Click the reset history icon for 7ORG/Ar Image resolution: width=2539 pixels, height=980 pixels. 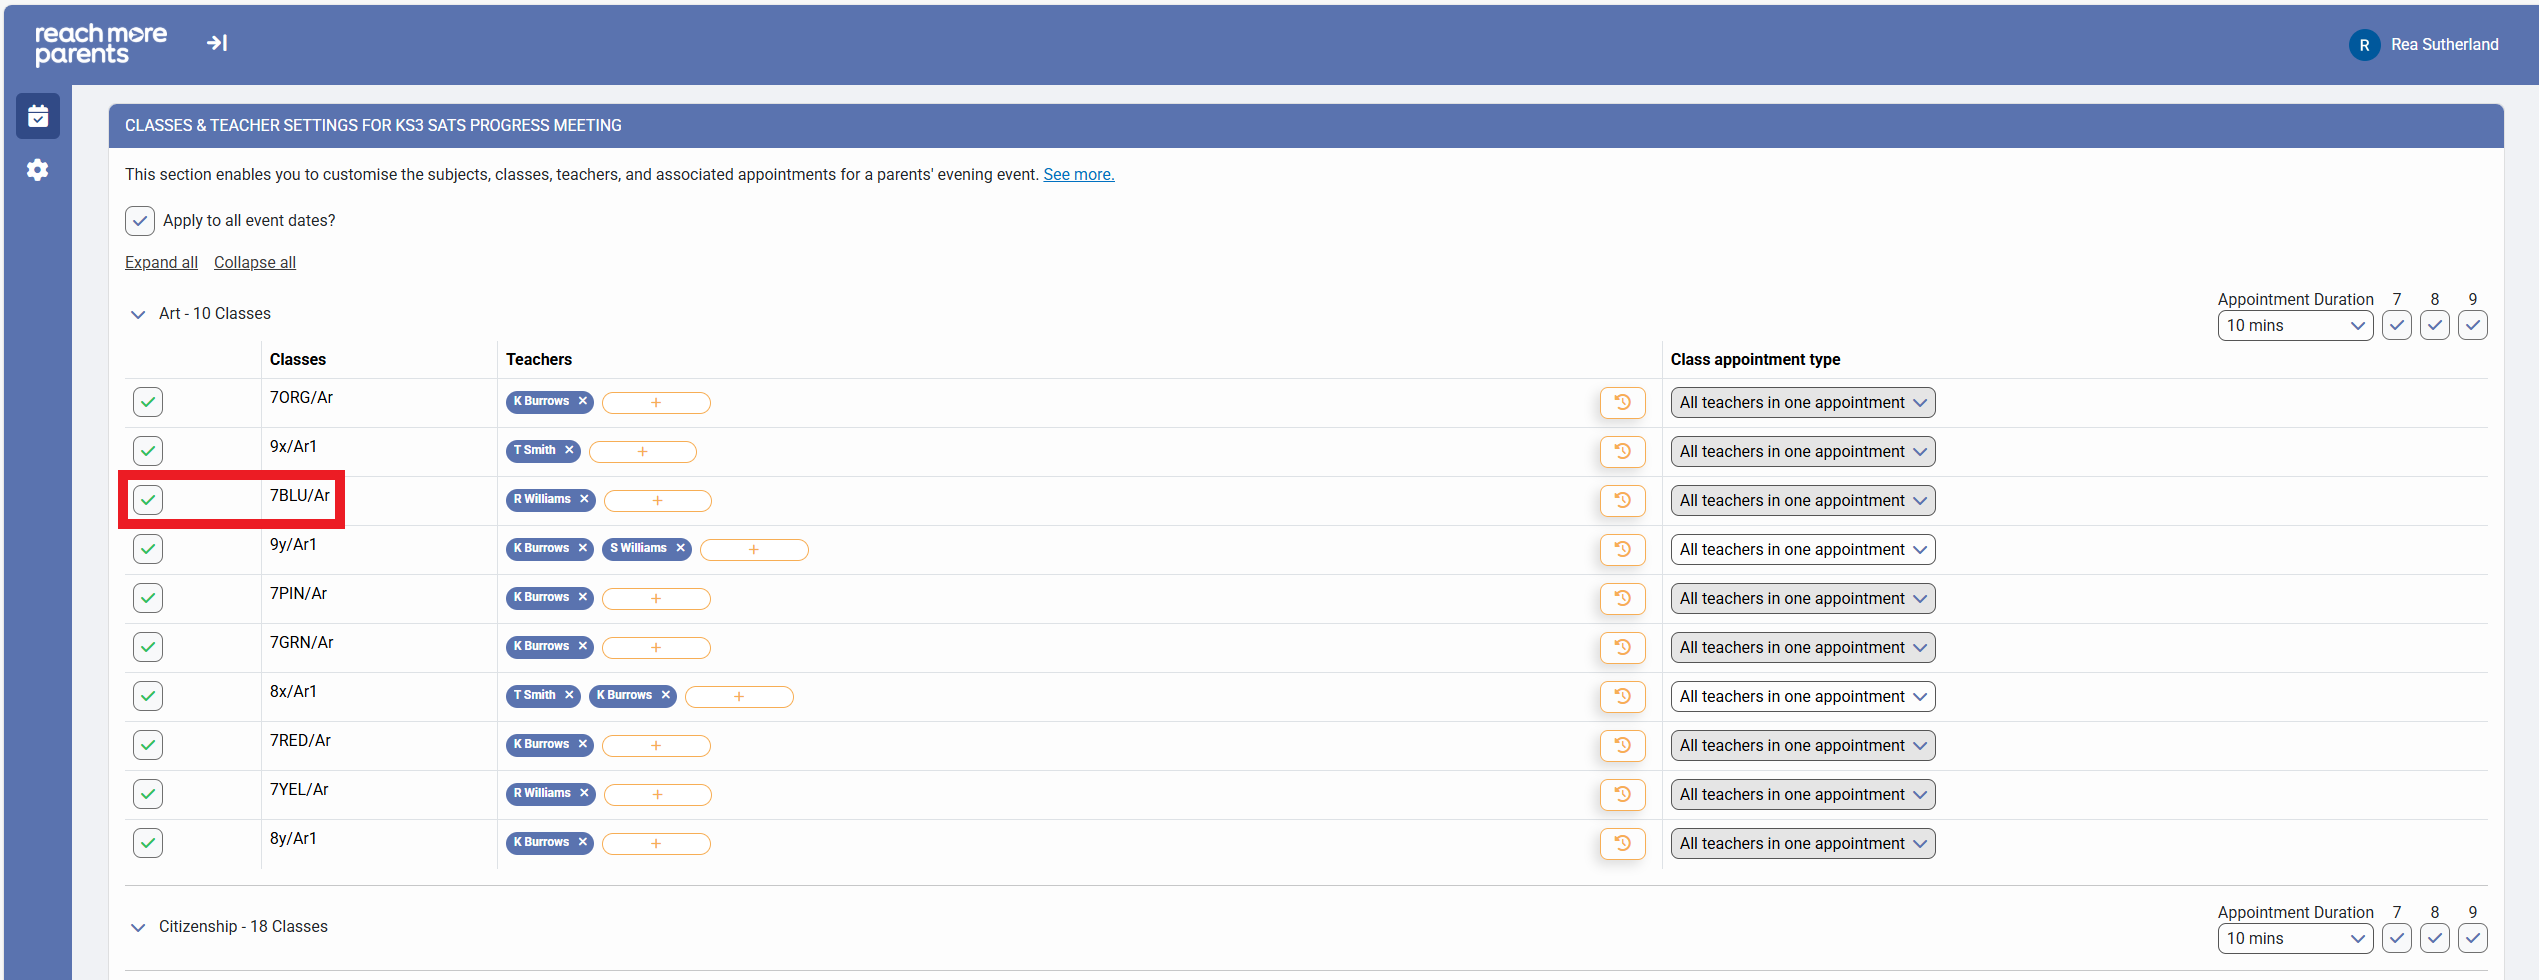pos(1622,402)
